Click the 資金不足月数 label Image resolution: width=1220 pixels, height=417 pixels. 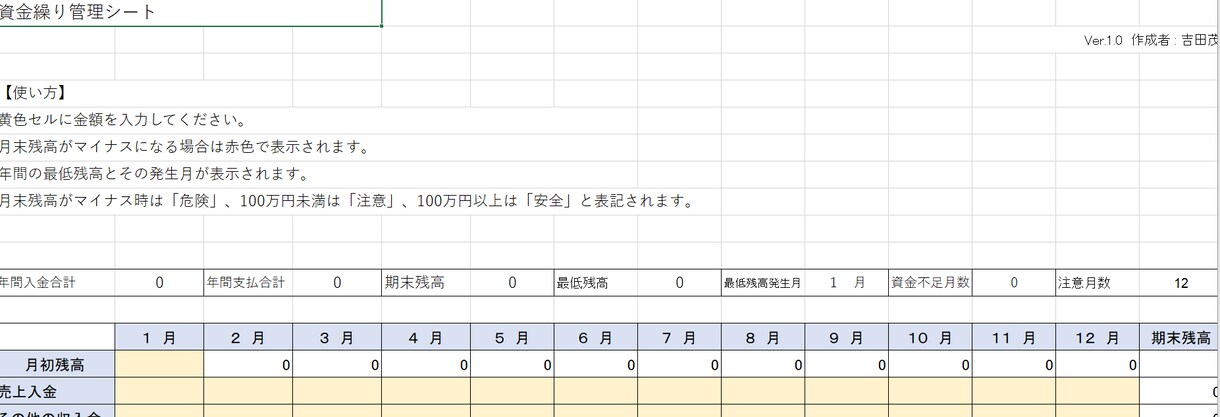click(930, 283)
